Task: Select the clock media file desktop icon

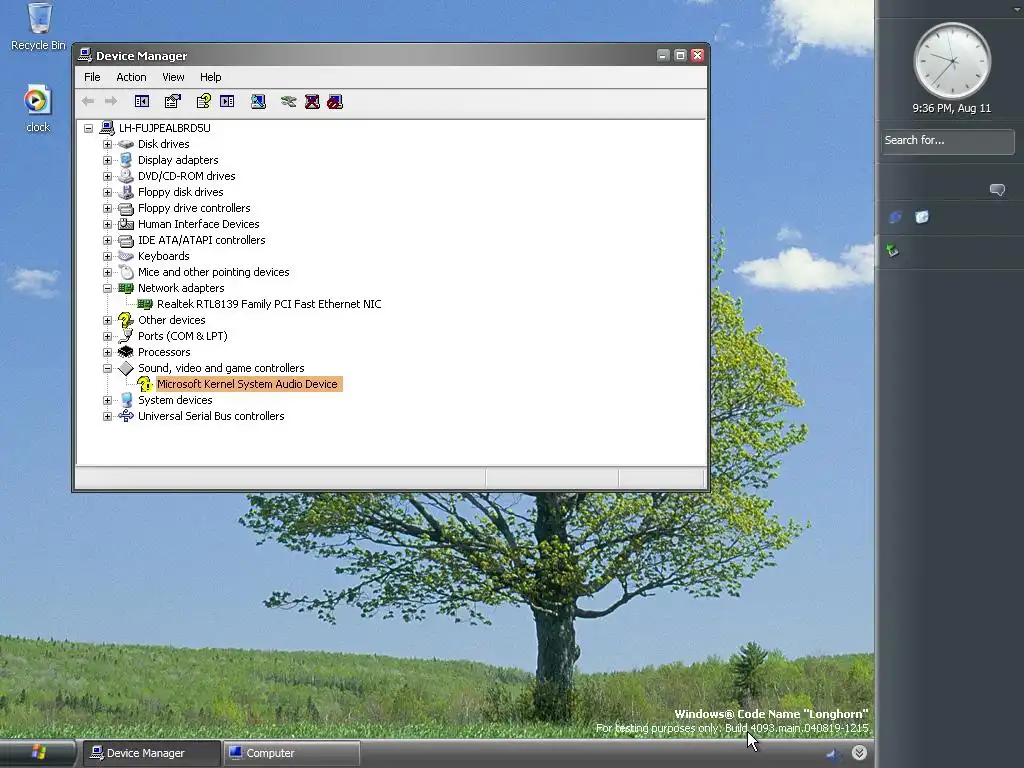Action: 37,100
